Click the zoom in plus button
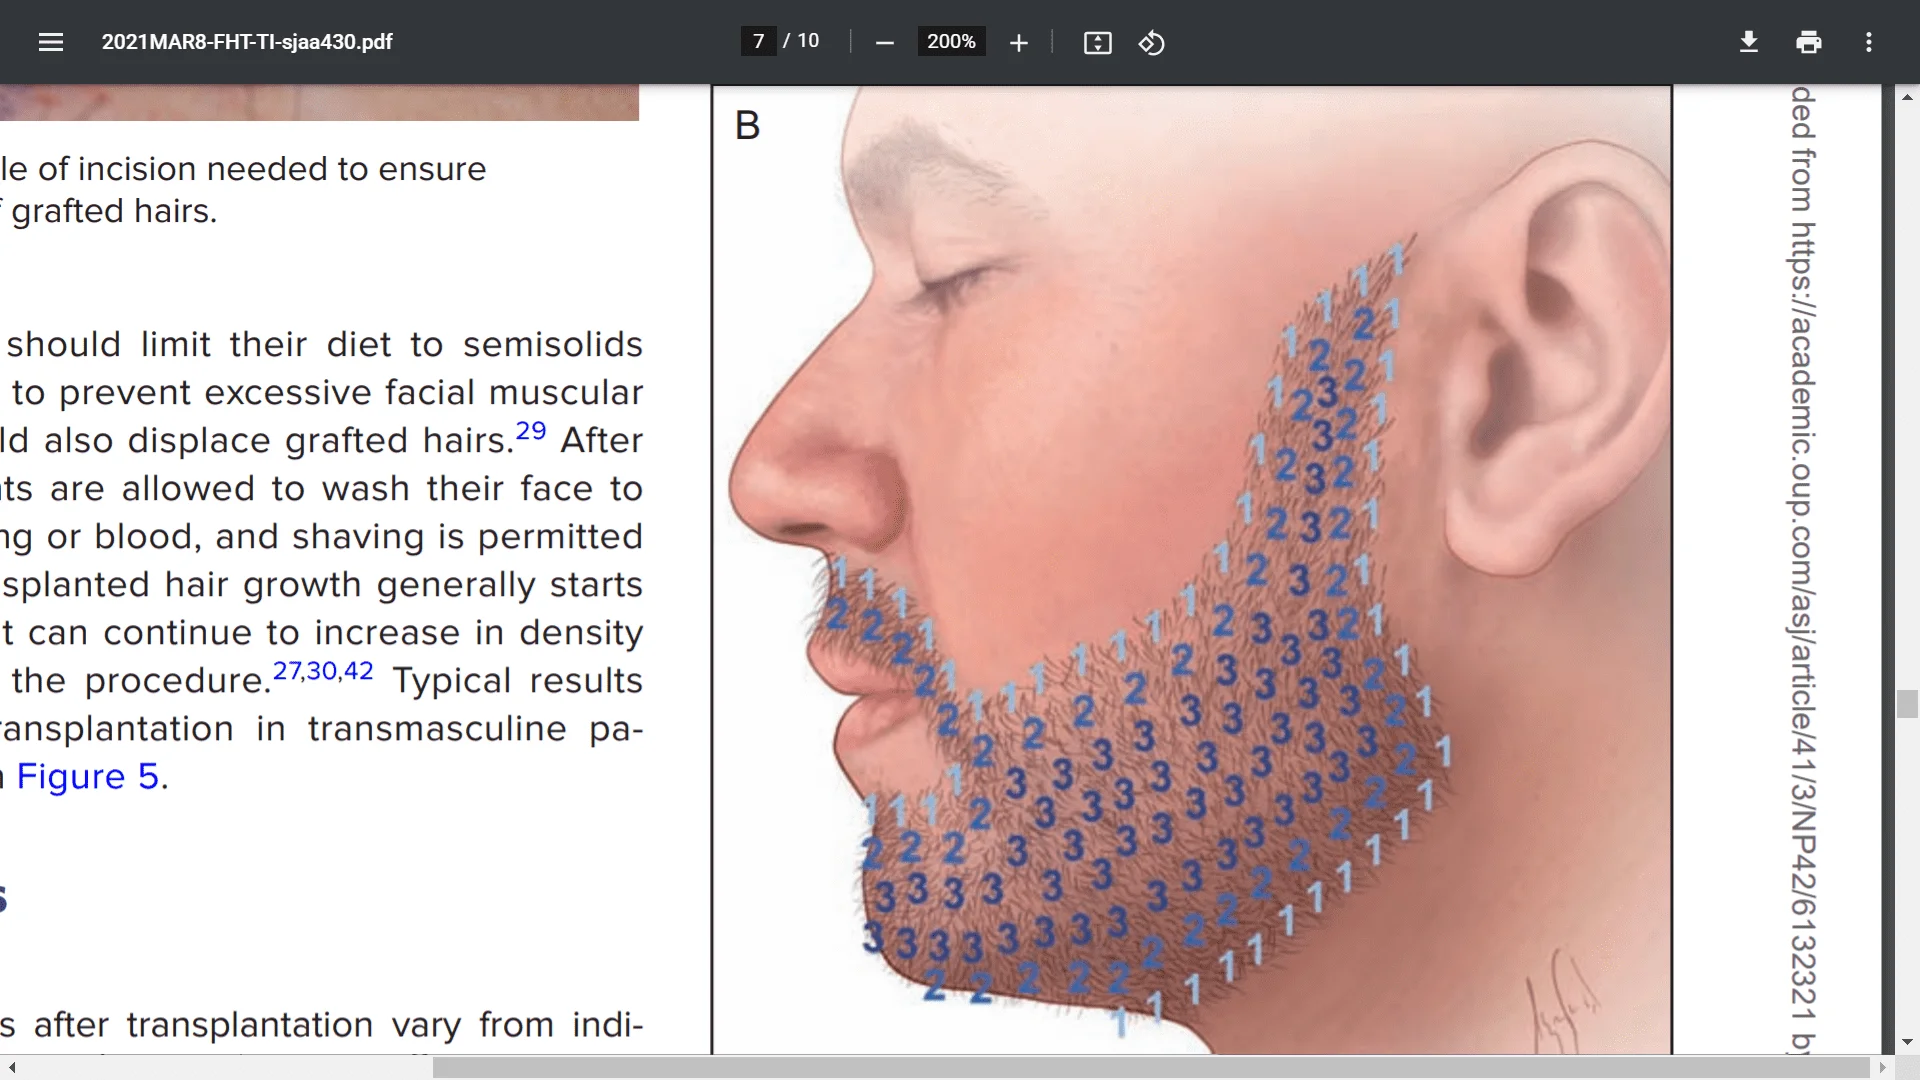The width and height of the screenshot is (1920, 1080). coord(1018,42)
